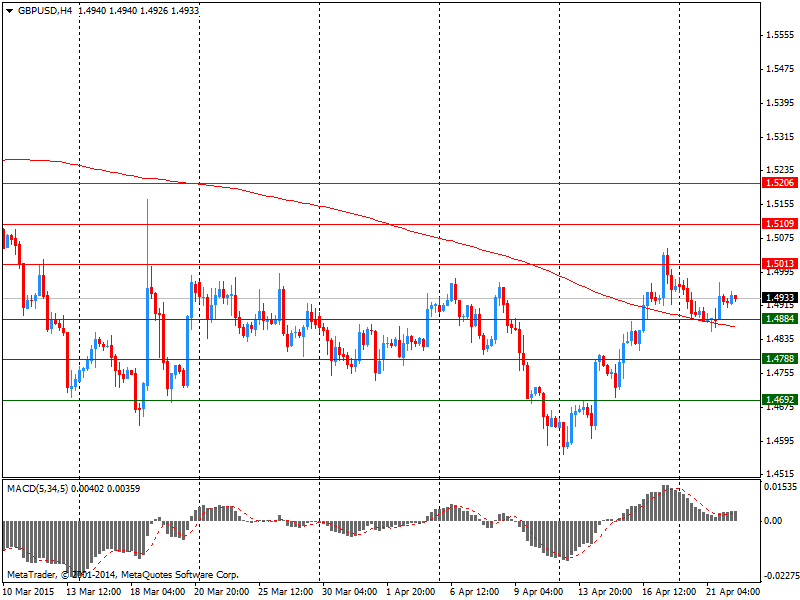Click the 30 Mar 04:00 time axis label
Viewport: 800px width, 600px height.
(349, 592)
